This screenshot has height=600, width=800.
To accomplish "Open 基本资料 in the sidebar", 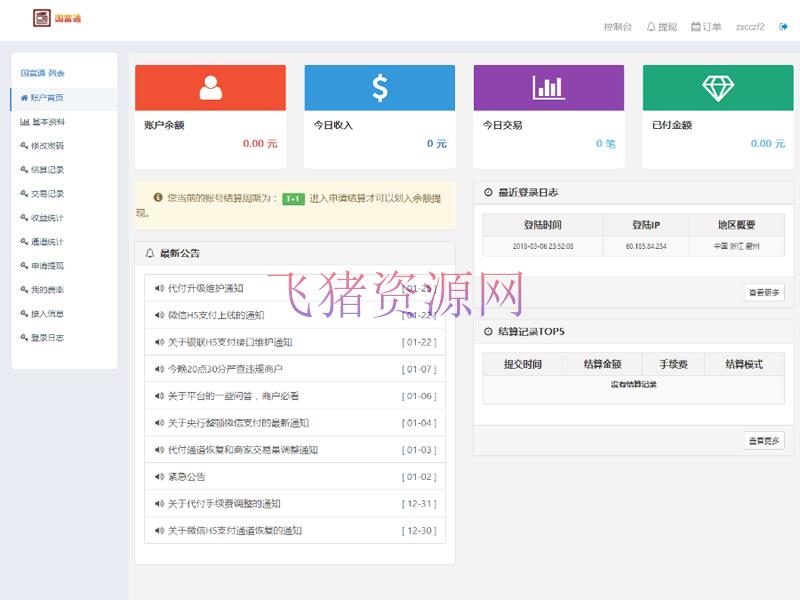I will [x=64, y=122].
